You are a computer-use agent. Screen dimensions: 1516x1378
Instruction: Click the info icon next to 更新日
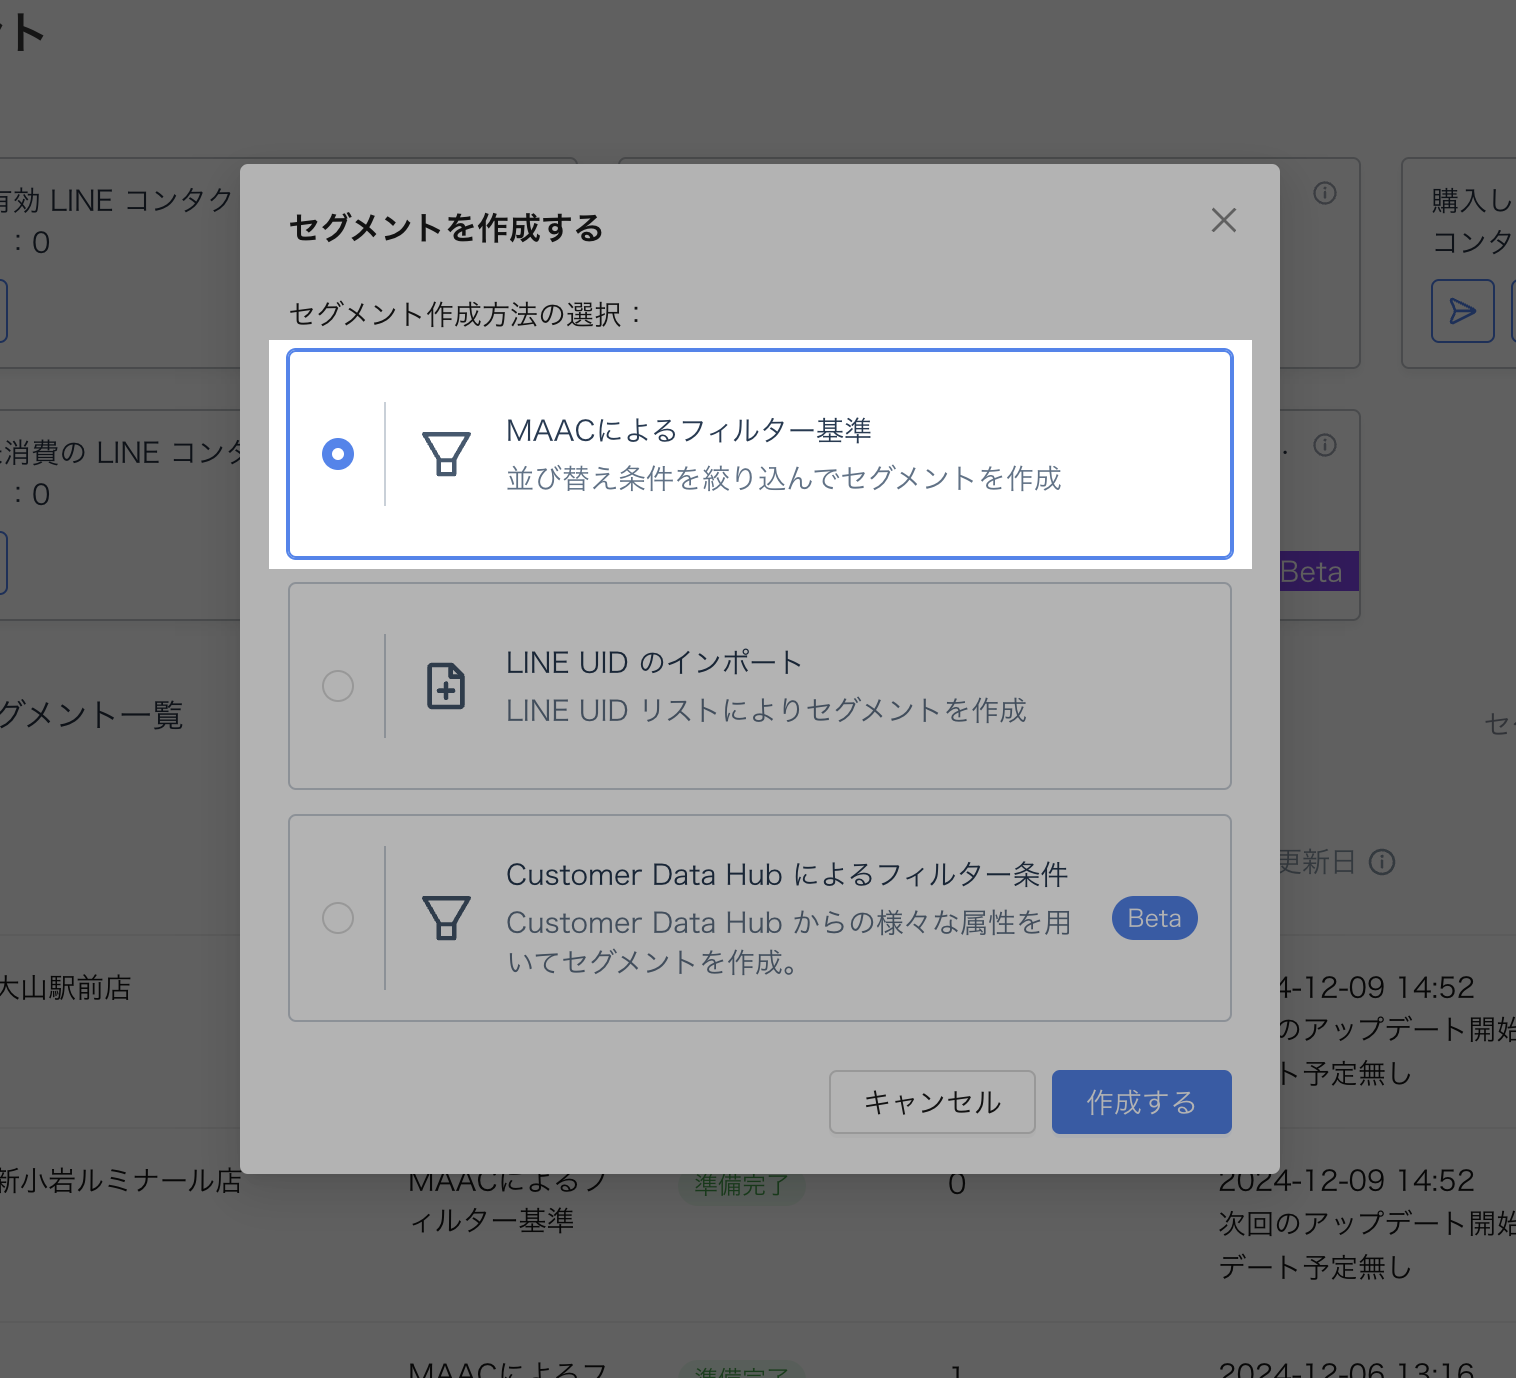1382,862
